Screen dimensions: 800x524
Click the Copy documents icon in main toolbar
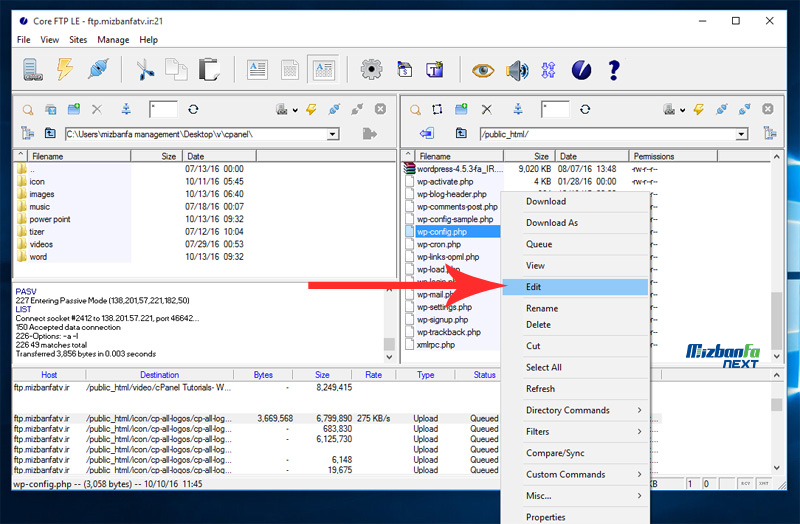[x=176, y=69]
